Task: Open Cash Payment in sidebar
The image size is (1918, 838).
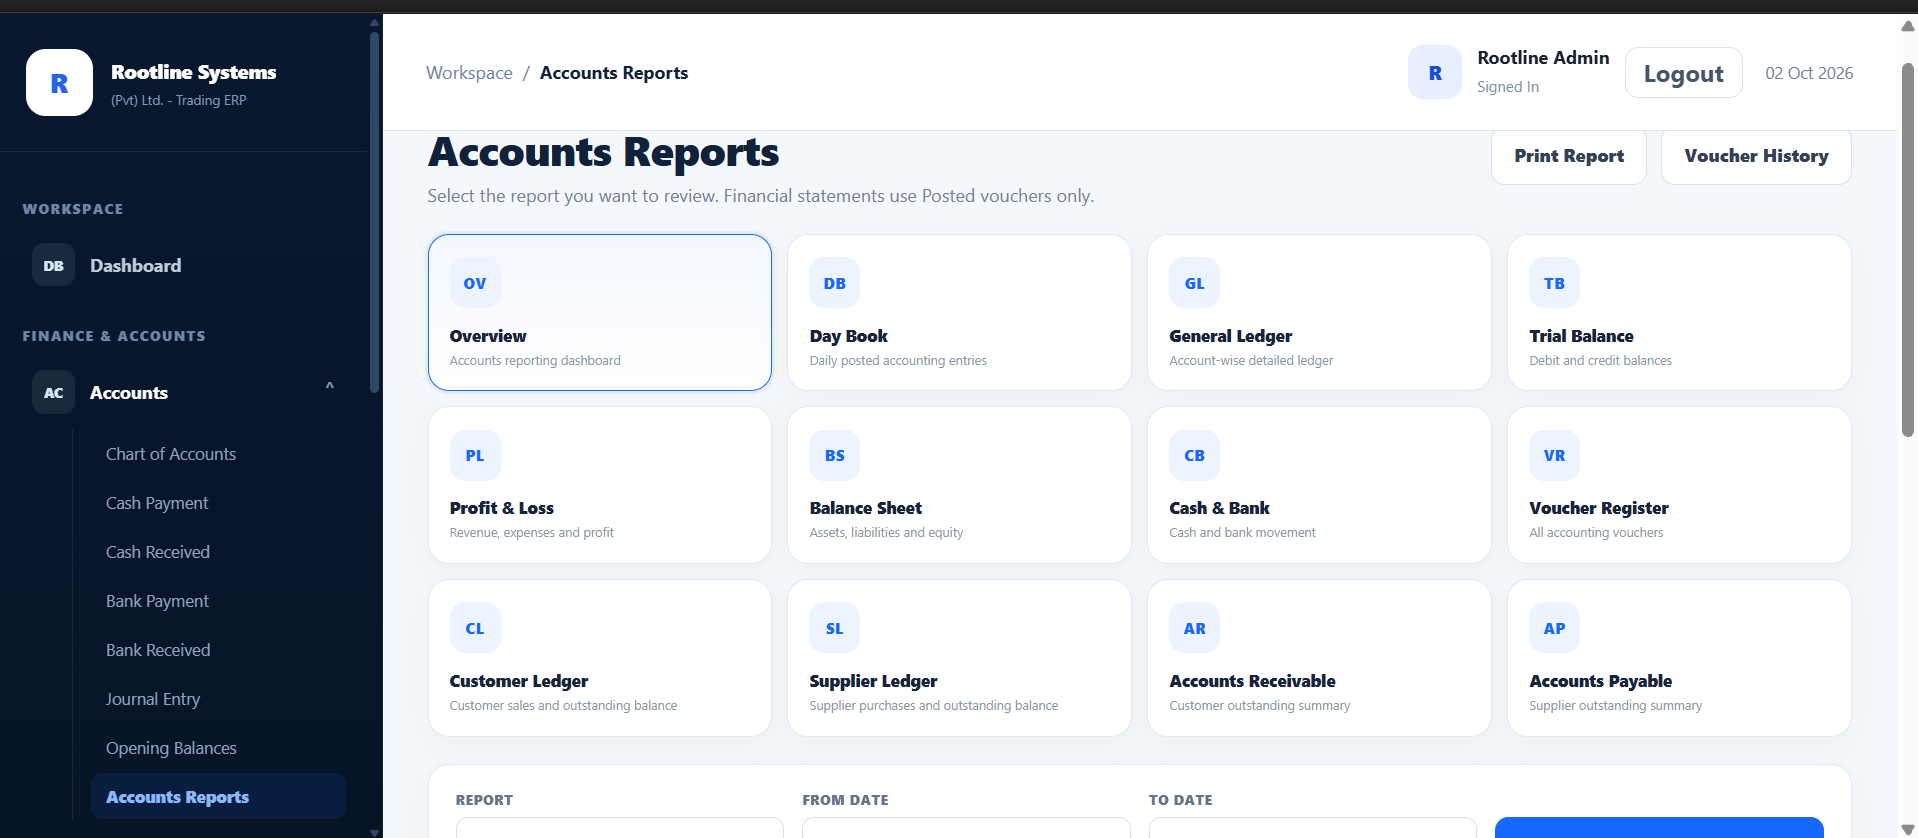Action: (x=157, y=503)
